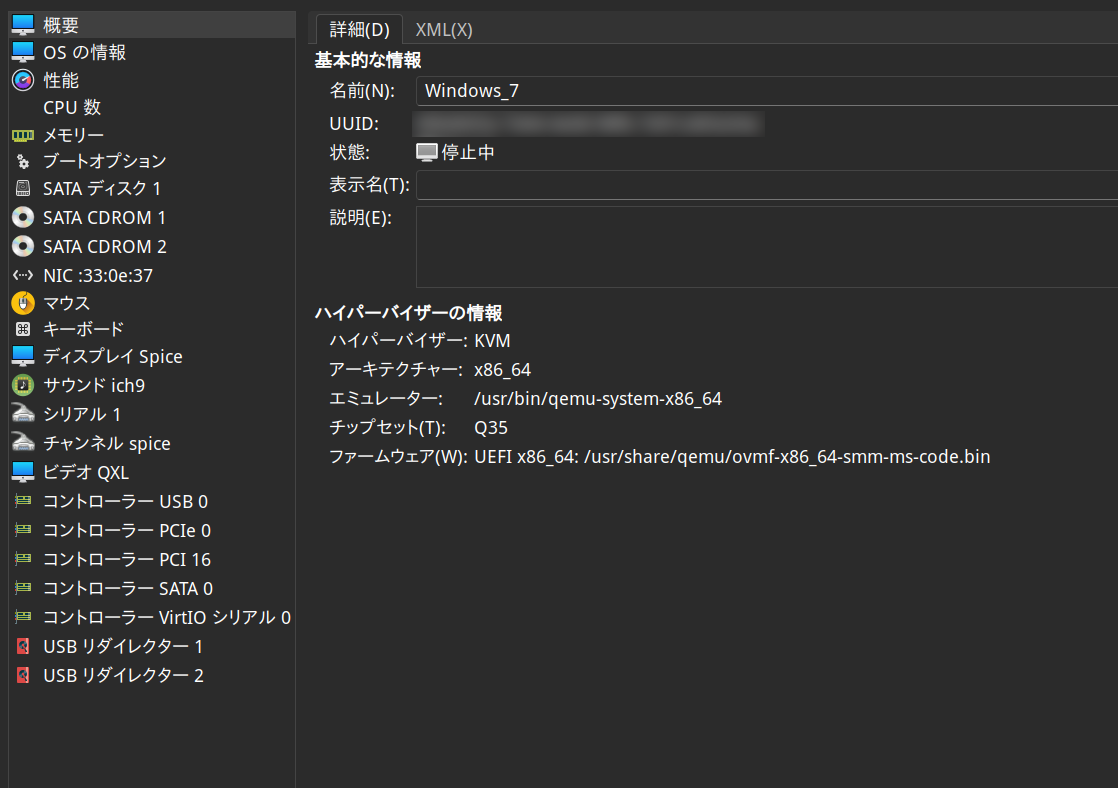Viewport: 1118px width, 788px height.
Task: Select ディスプレイ Spice in the sidebar
Action: pyautogui.click(x=152, y=357)
